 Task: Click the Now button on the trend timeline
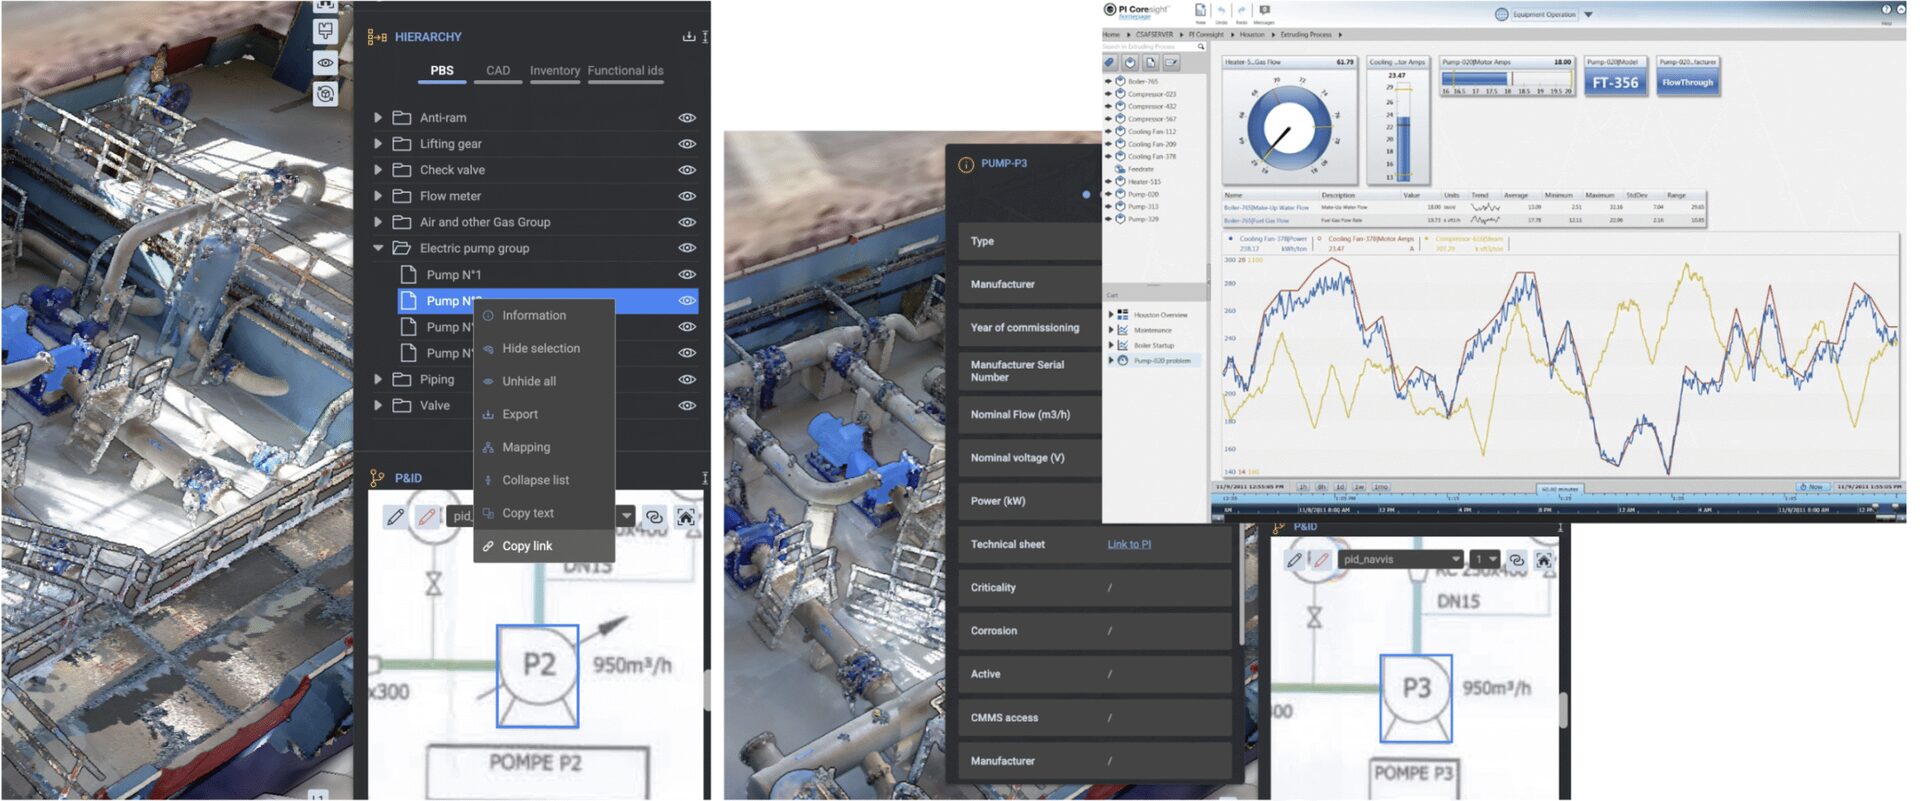(x=1811, y=487)
